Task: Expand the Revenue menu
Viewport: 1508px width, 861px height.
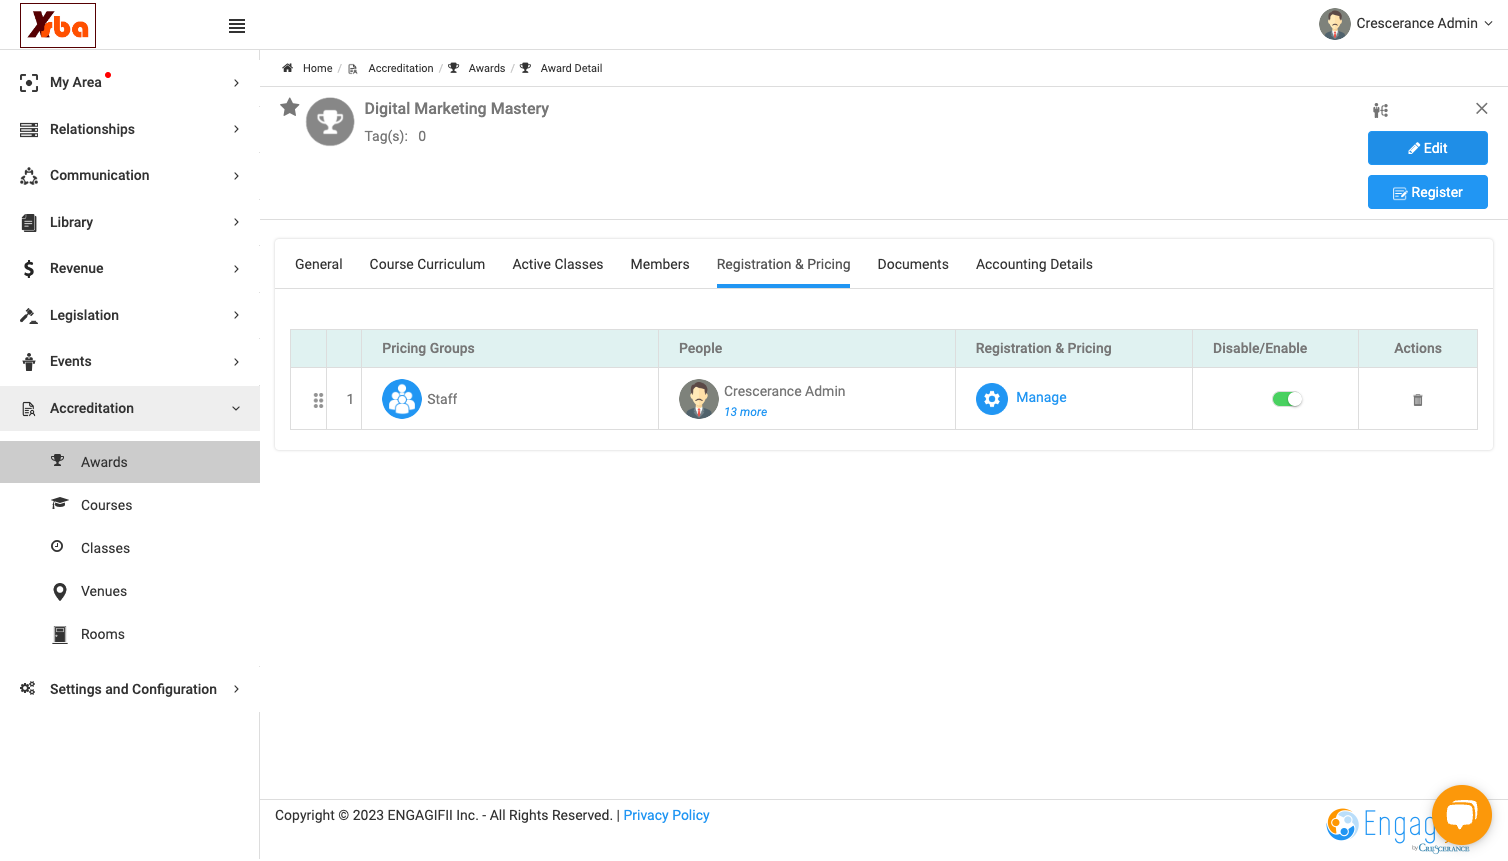Action: pyautogui.click(x=130, y=268)
